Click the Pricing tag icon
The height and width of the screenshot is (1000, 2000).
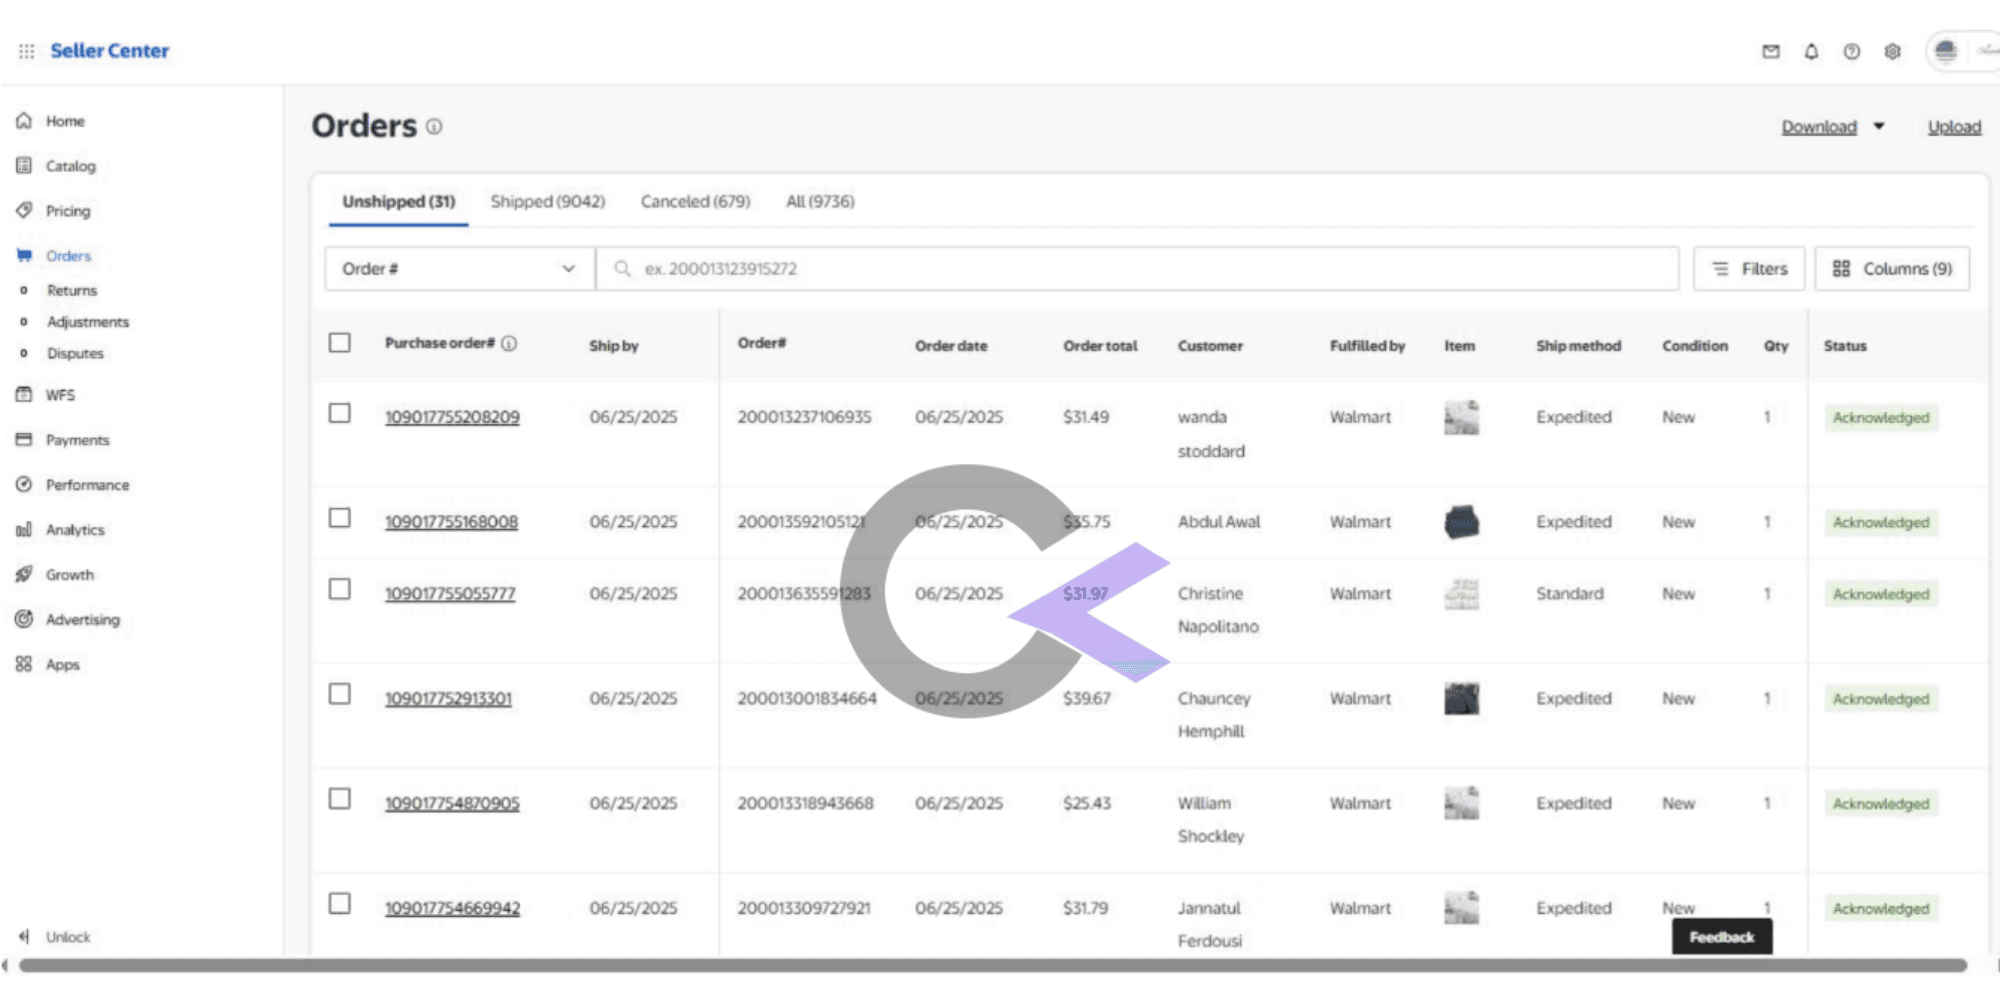(x=24, y=211)
